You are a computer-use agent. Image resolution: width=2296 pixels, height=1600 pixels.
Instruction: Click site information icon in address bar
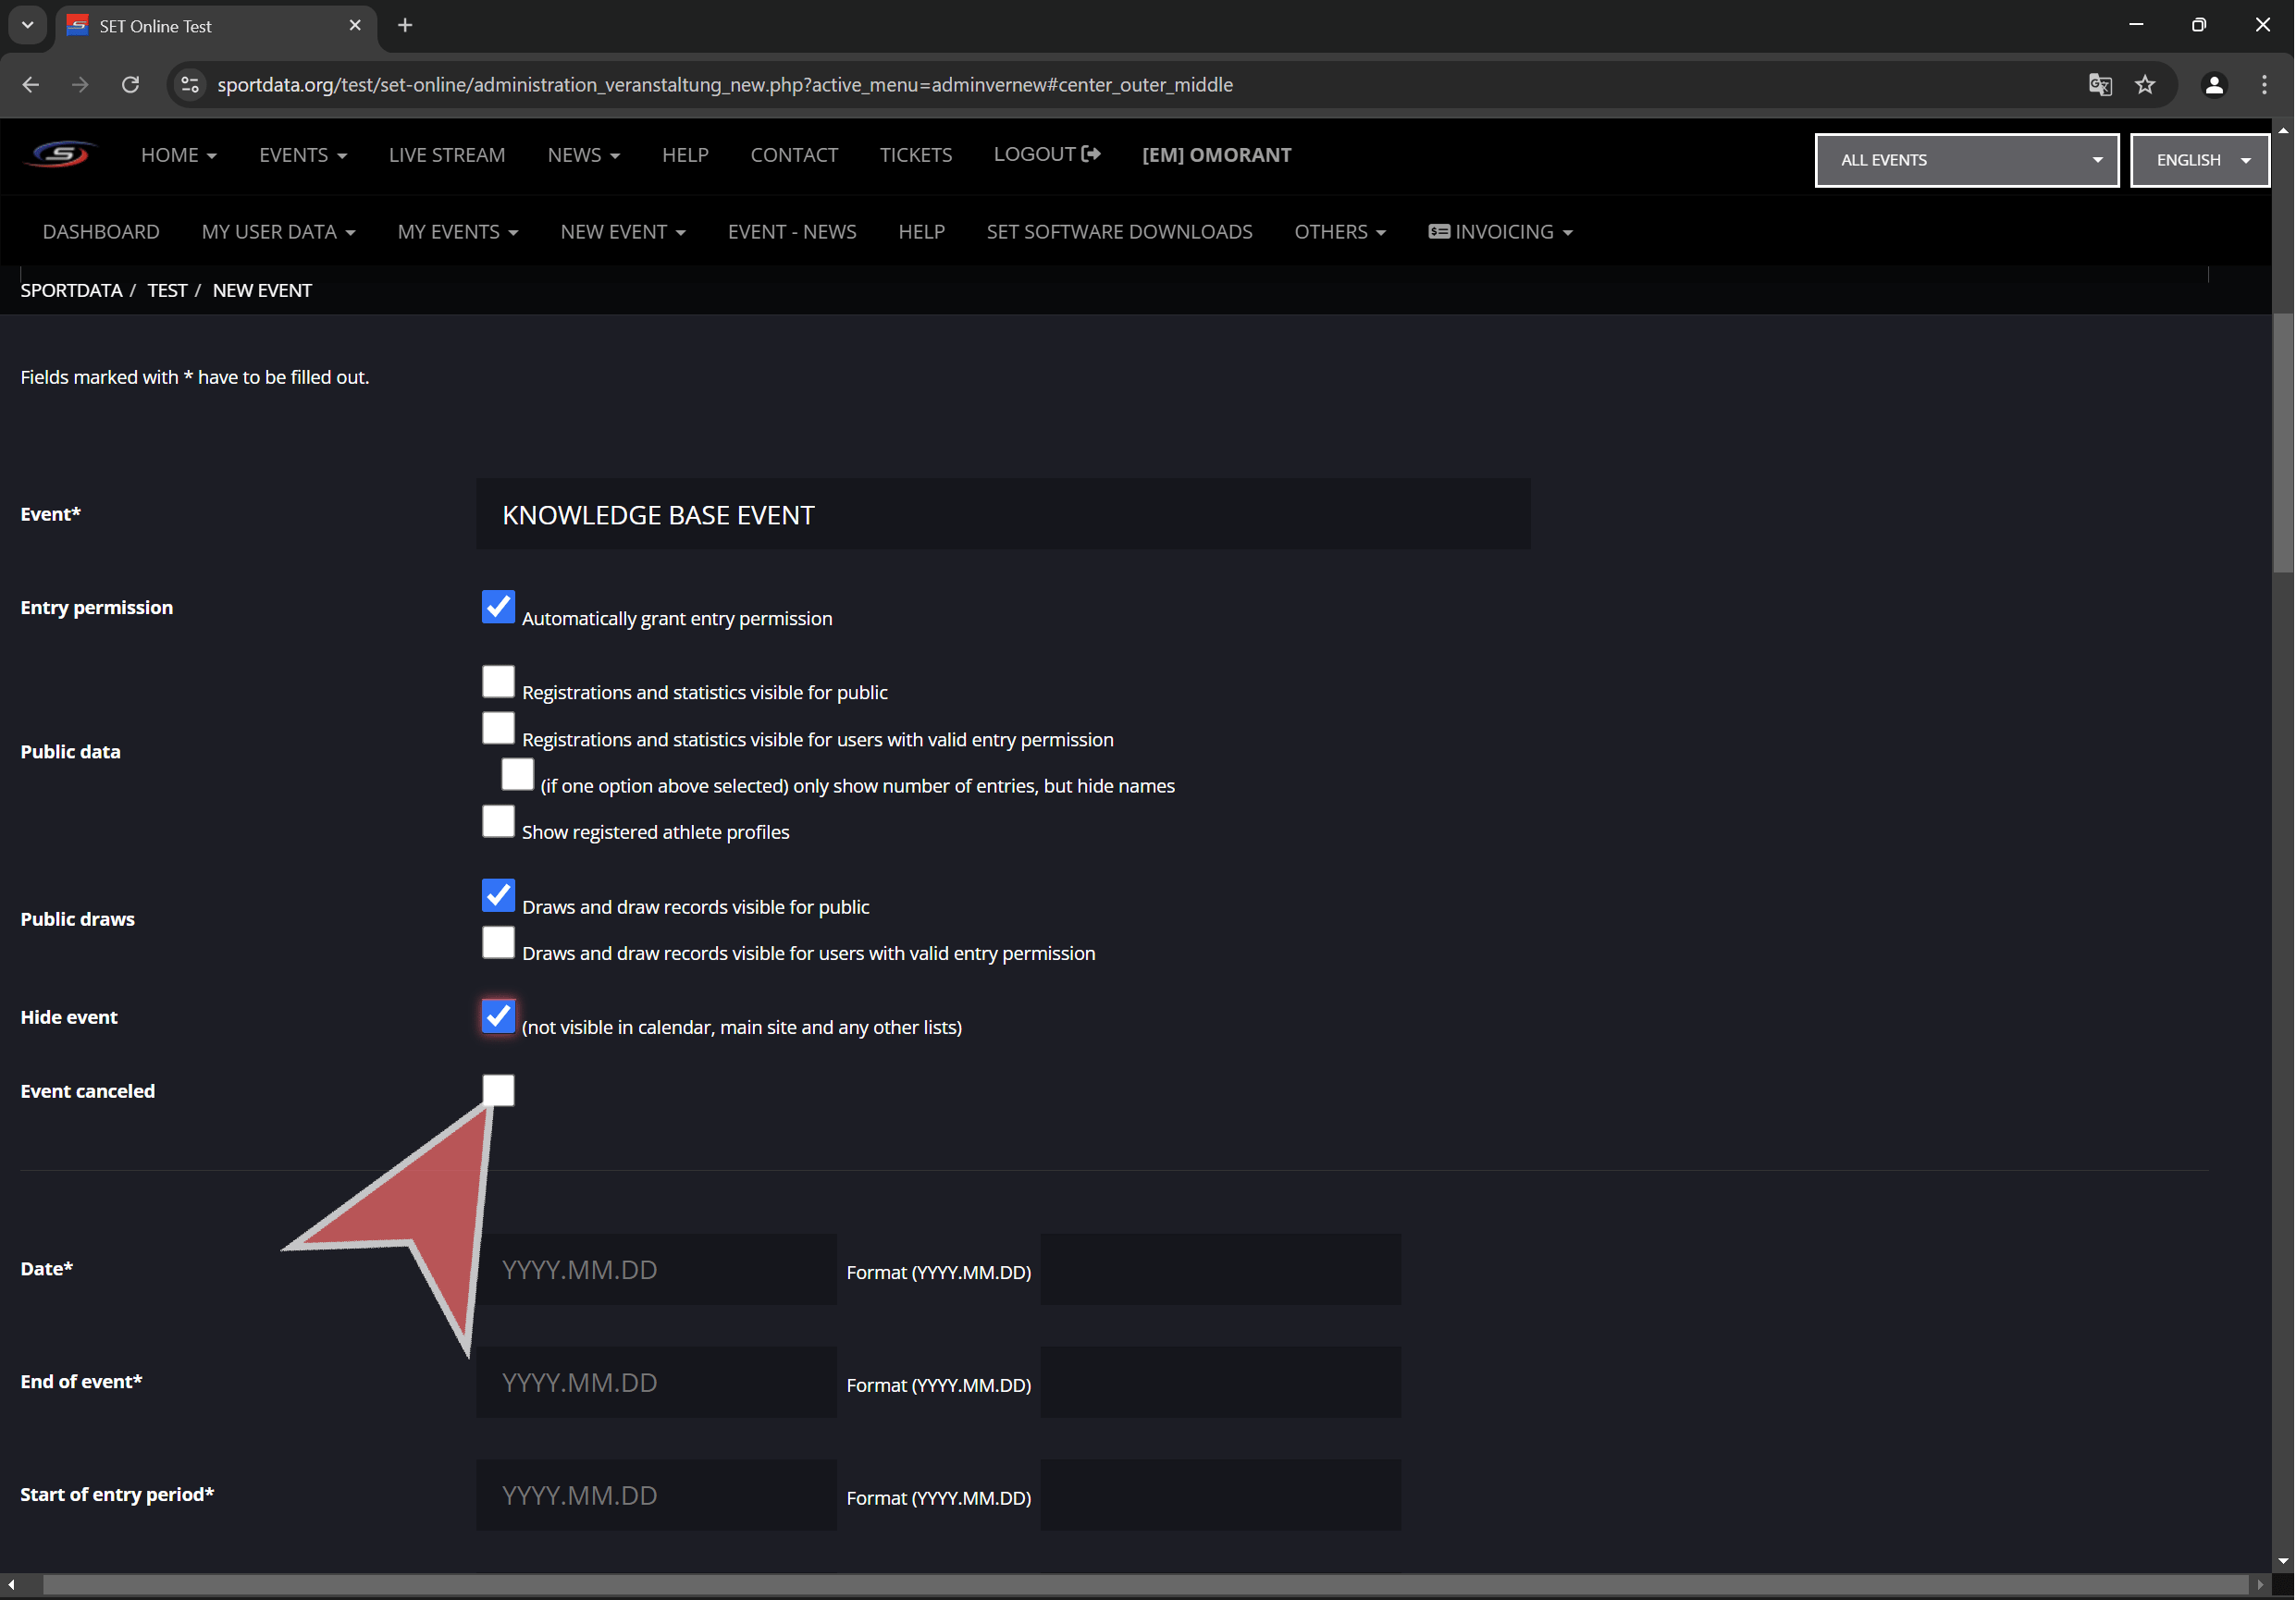click(x=190, y=85)
